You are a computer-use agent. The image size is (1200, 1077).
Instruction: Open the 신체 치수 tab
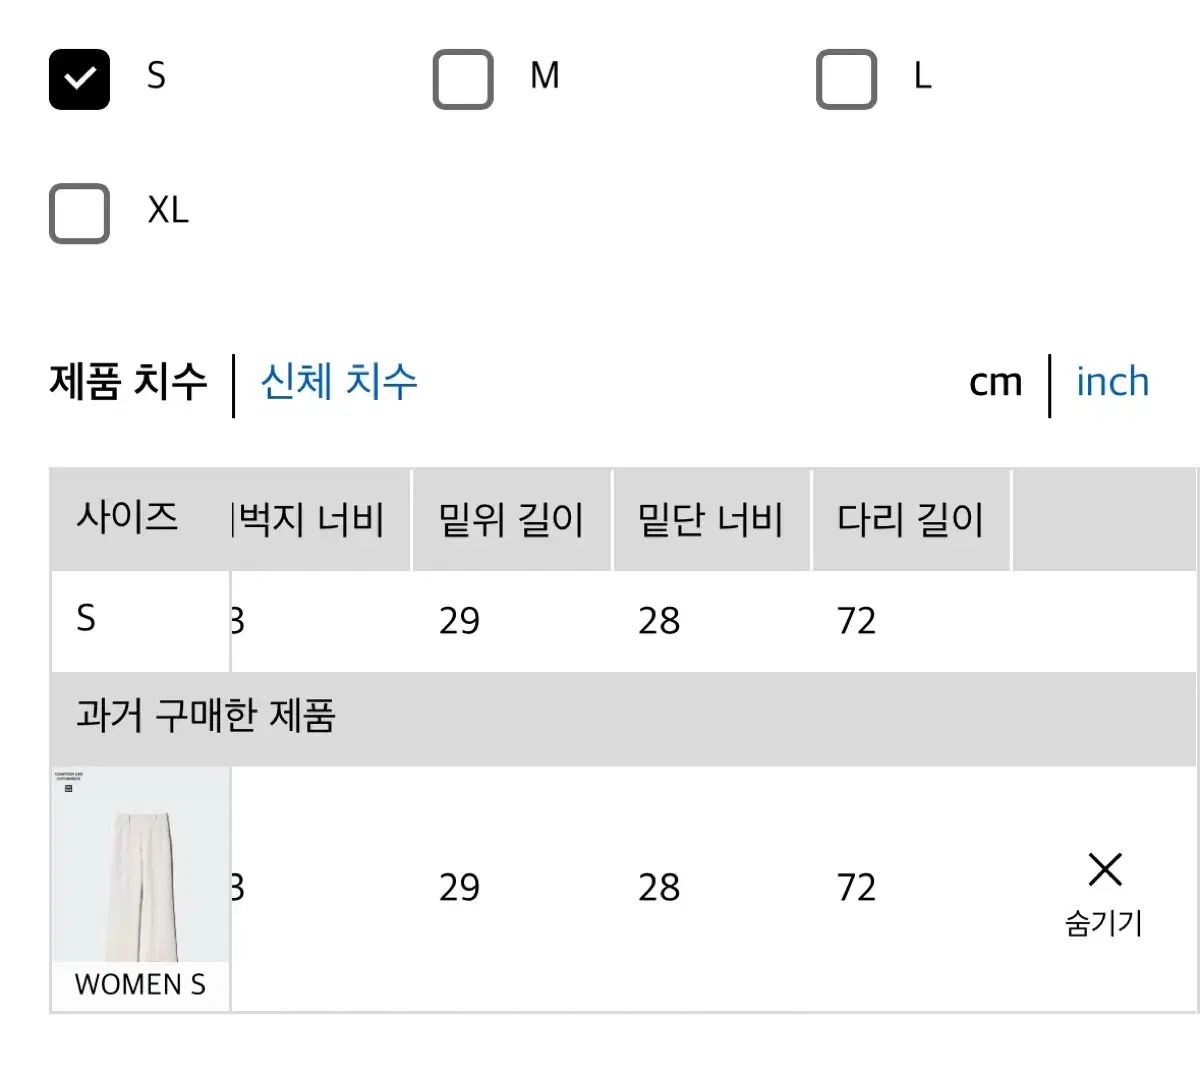(339, 382)
